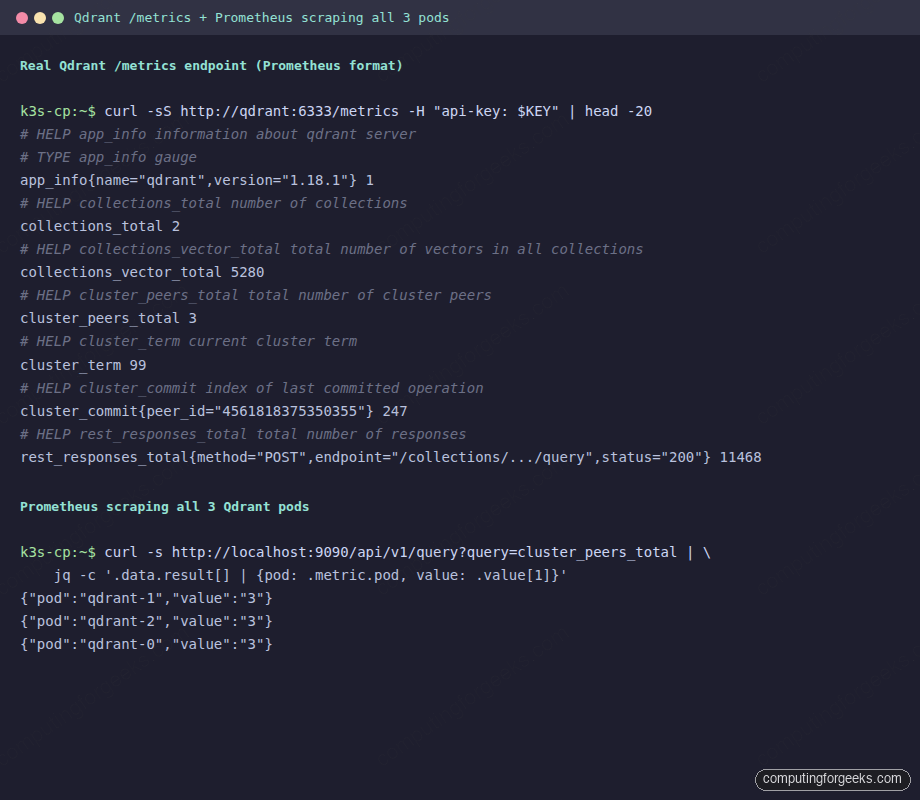The image size is (920, 800).
Task: Click the 'cluster_peers_total 3' metric line
Action: [109, 318]
